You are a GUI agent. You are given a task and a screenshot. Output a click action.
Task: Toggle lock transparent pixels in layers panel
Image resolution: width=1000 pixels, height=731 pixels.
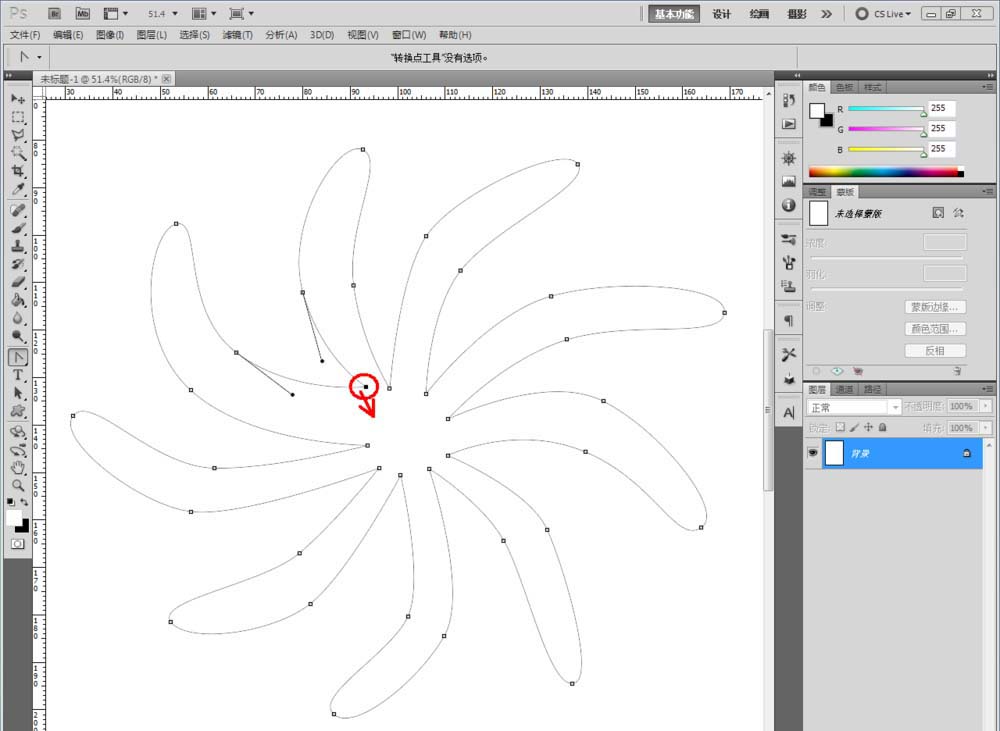click(840, 427)
